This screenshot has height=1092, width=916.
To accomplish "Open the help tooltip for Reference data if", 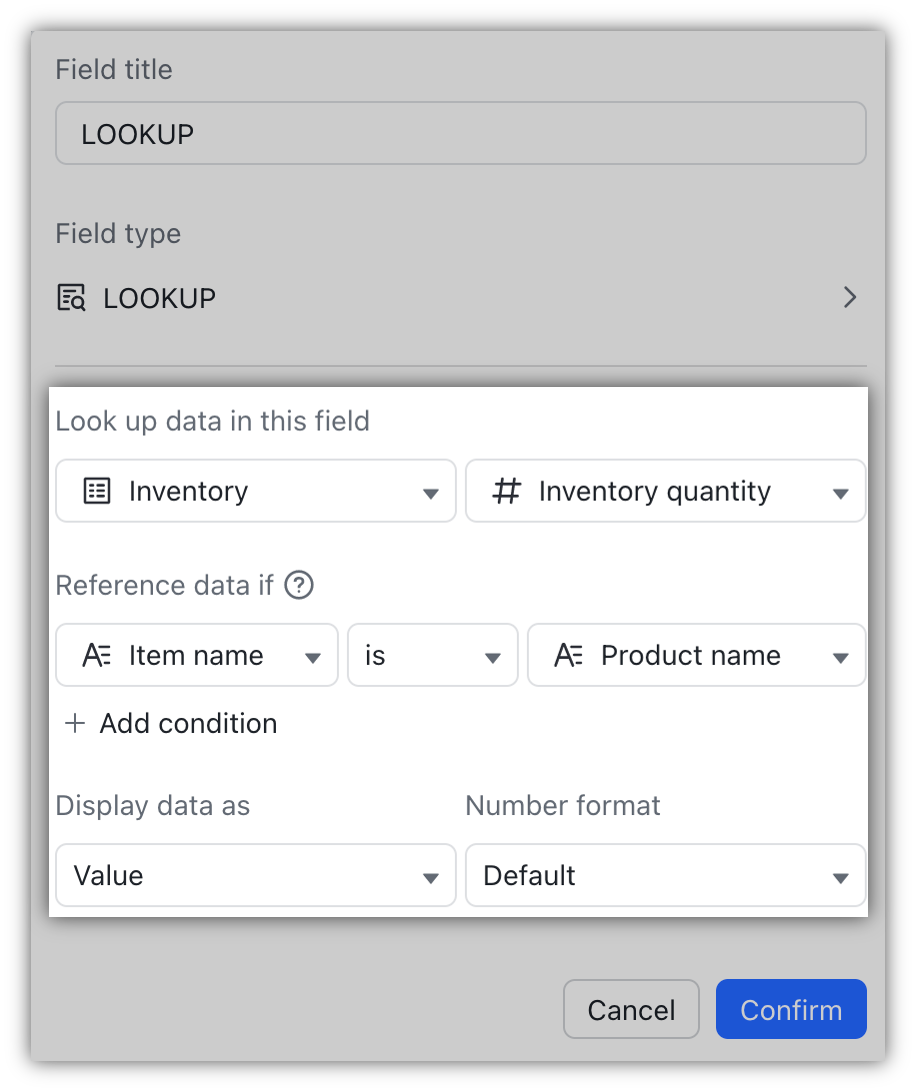I will pos(298,586).
